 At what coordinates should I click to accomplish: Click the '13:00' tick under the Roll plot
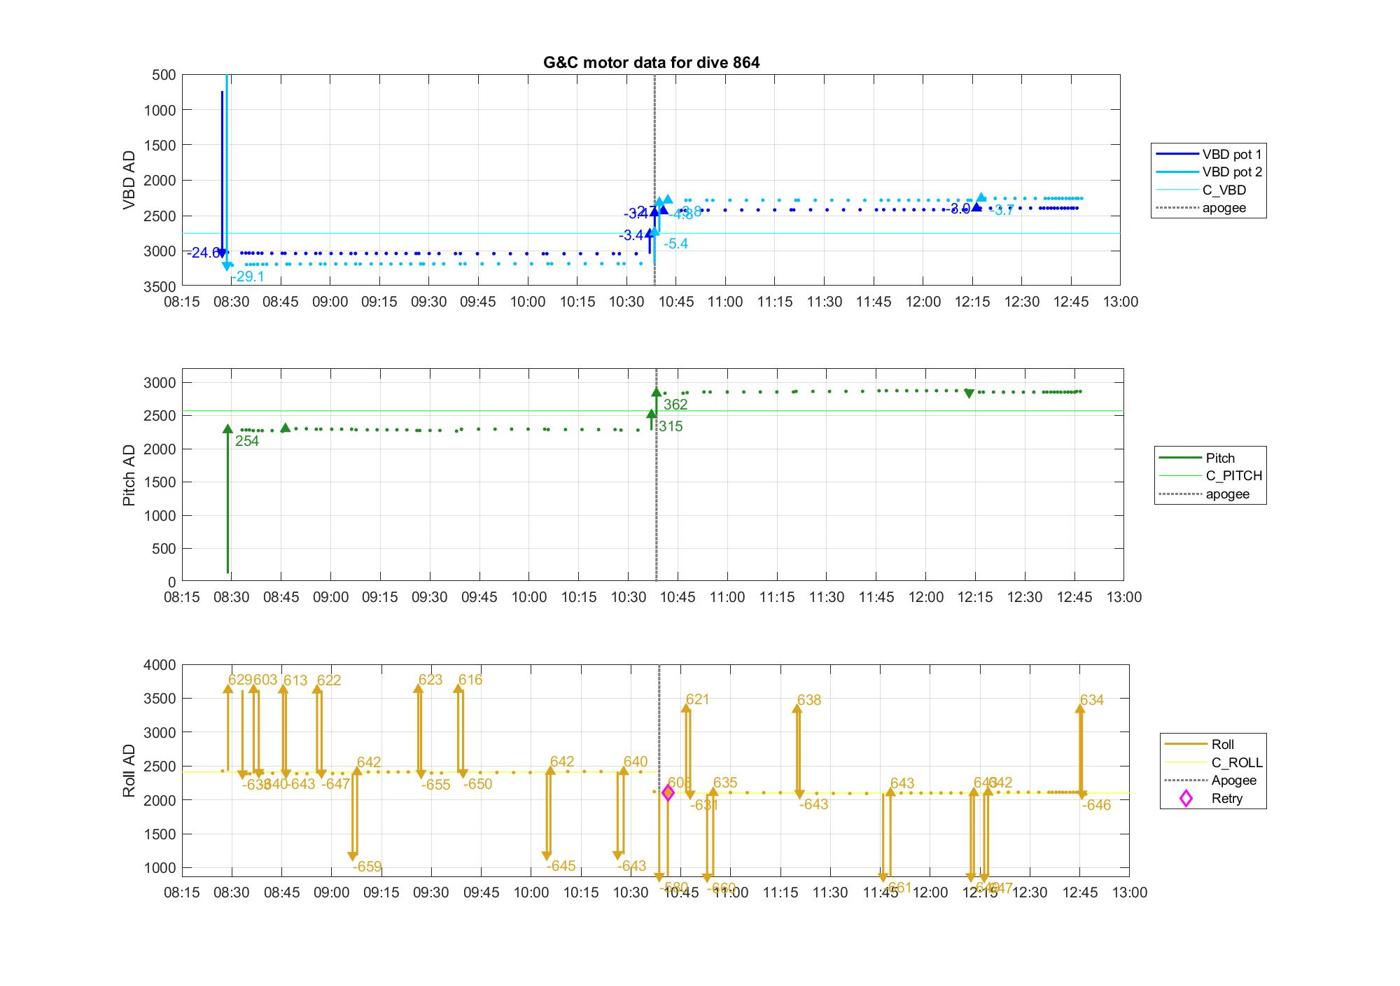1129,893
